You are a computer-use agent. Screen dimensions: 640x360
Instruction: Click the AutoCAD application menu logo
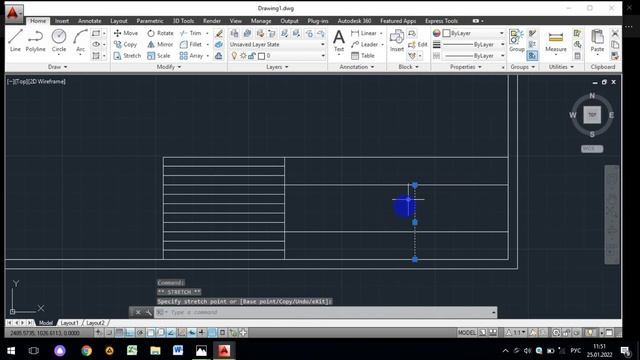point(13,14)
